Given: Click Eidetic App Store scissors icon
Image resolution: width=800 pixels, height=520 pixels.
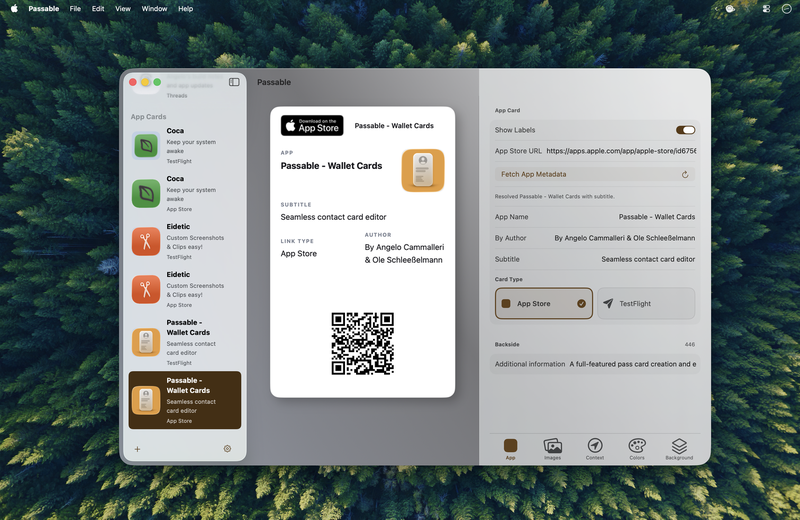Looking at the screenshot, I should click(x=146, y=289).
